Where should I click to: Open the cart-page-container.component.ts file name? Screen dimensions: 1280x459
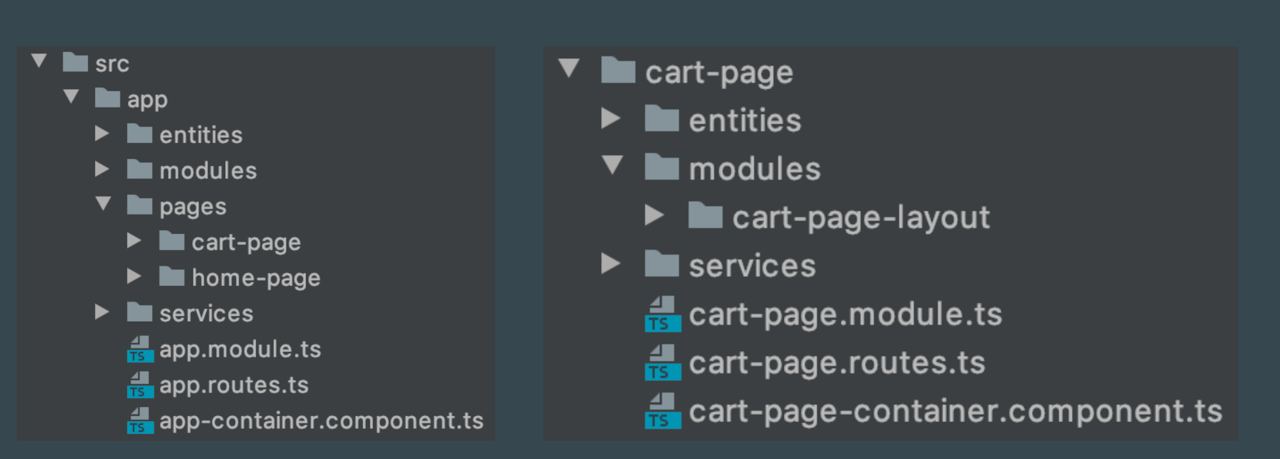pos(955,411)
